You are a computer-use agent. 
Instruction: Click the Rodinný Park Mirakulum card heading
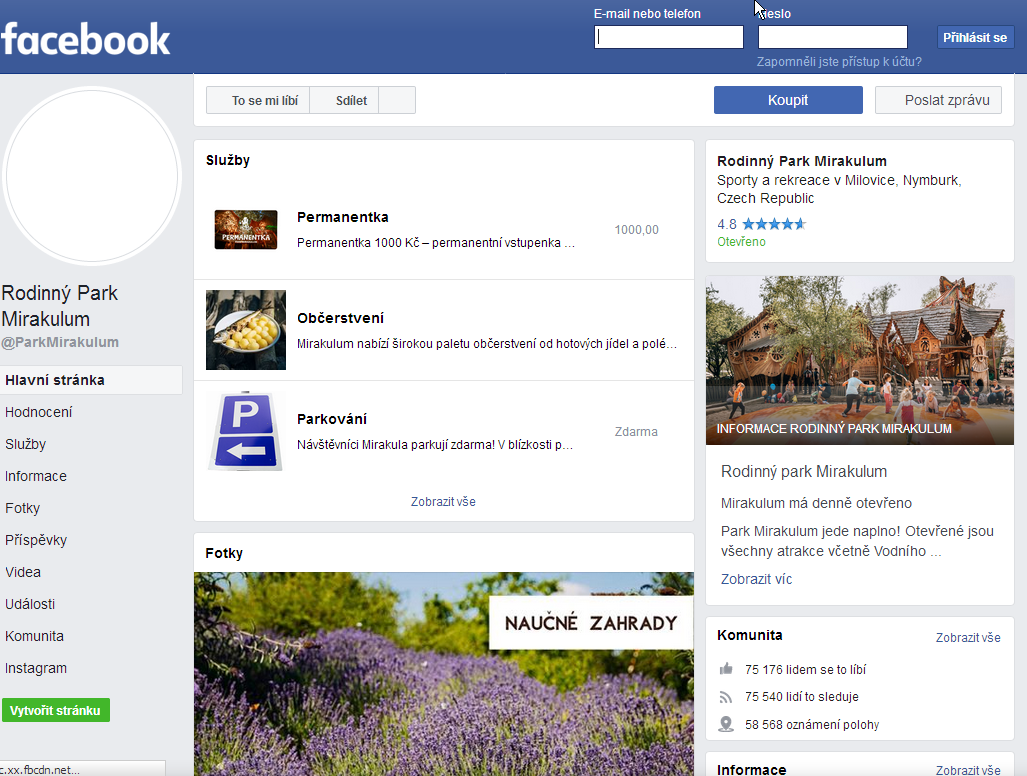(x=802, y=161)
